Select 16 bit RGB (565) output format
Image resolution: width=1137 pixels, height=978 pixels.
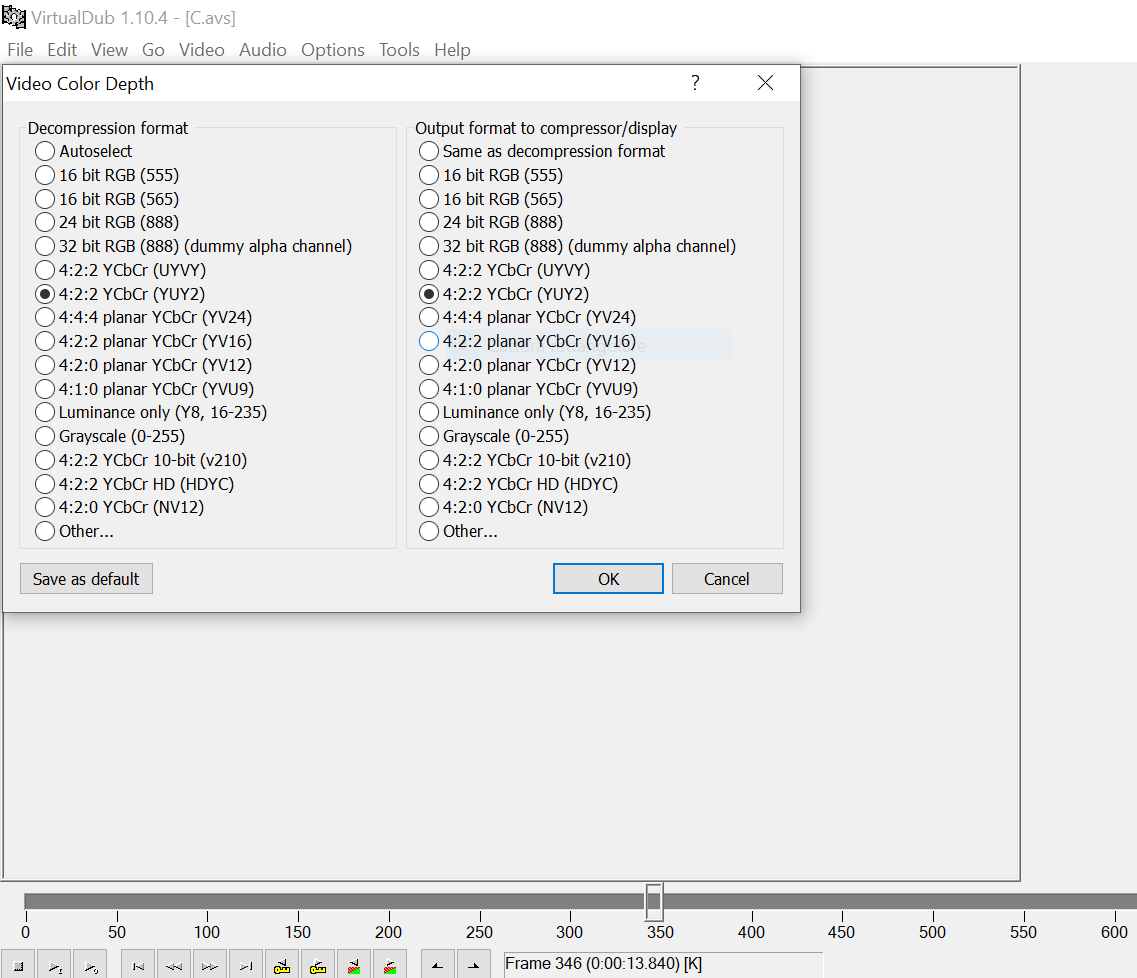pyautogui.click(x=491, y=199)
